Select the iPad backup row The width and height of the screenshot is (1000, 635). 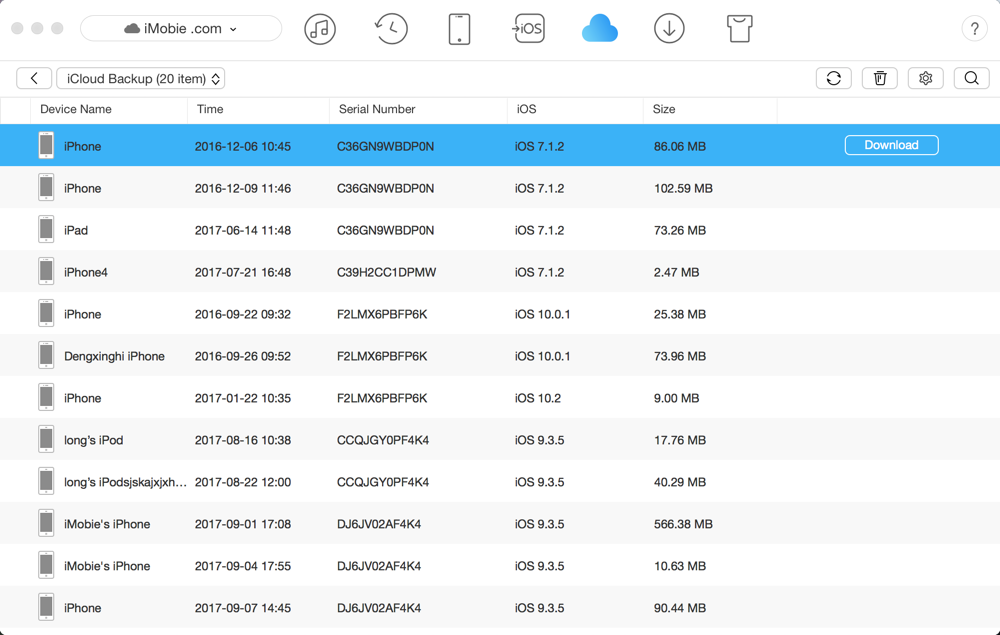[x=76, y=230]
